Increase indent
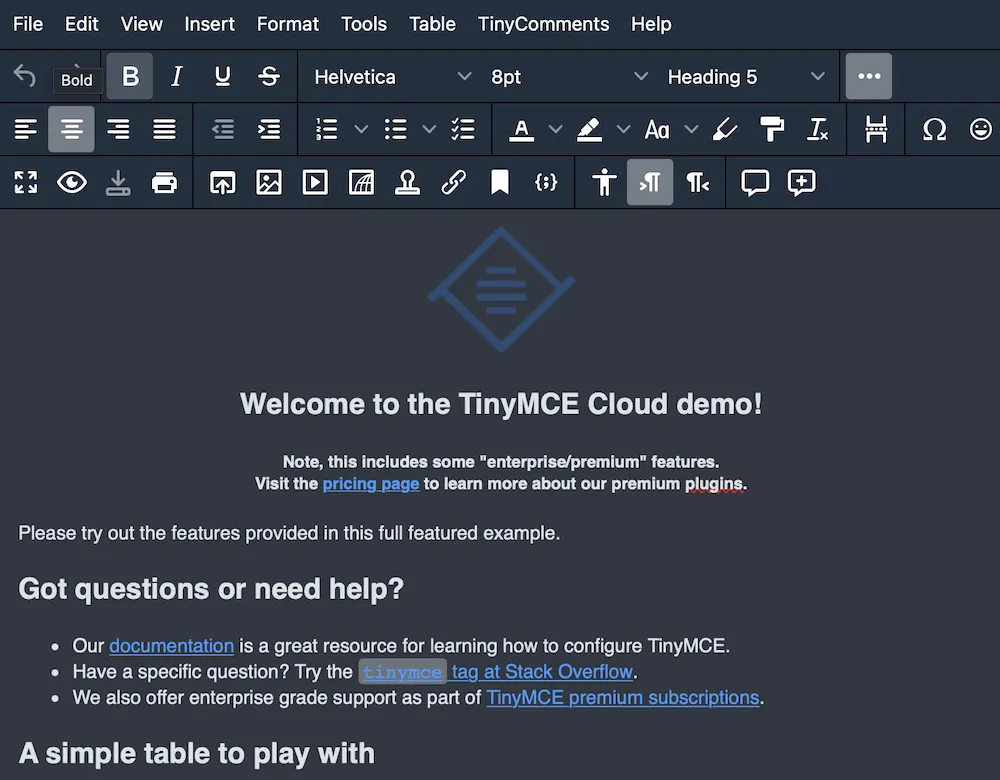Image resolution: width=1000 pixels, height=780 pixels. click(x=269, y=129)
